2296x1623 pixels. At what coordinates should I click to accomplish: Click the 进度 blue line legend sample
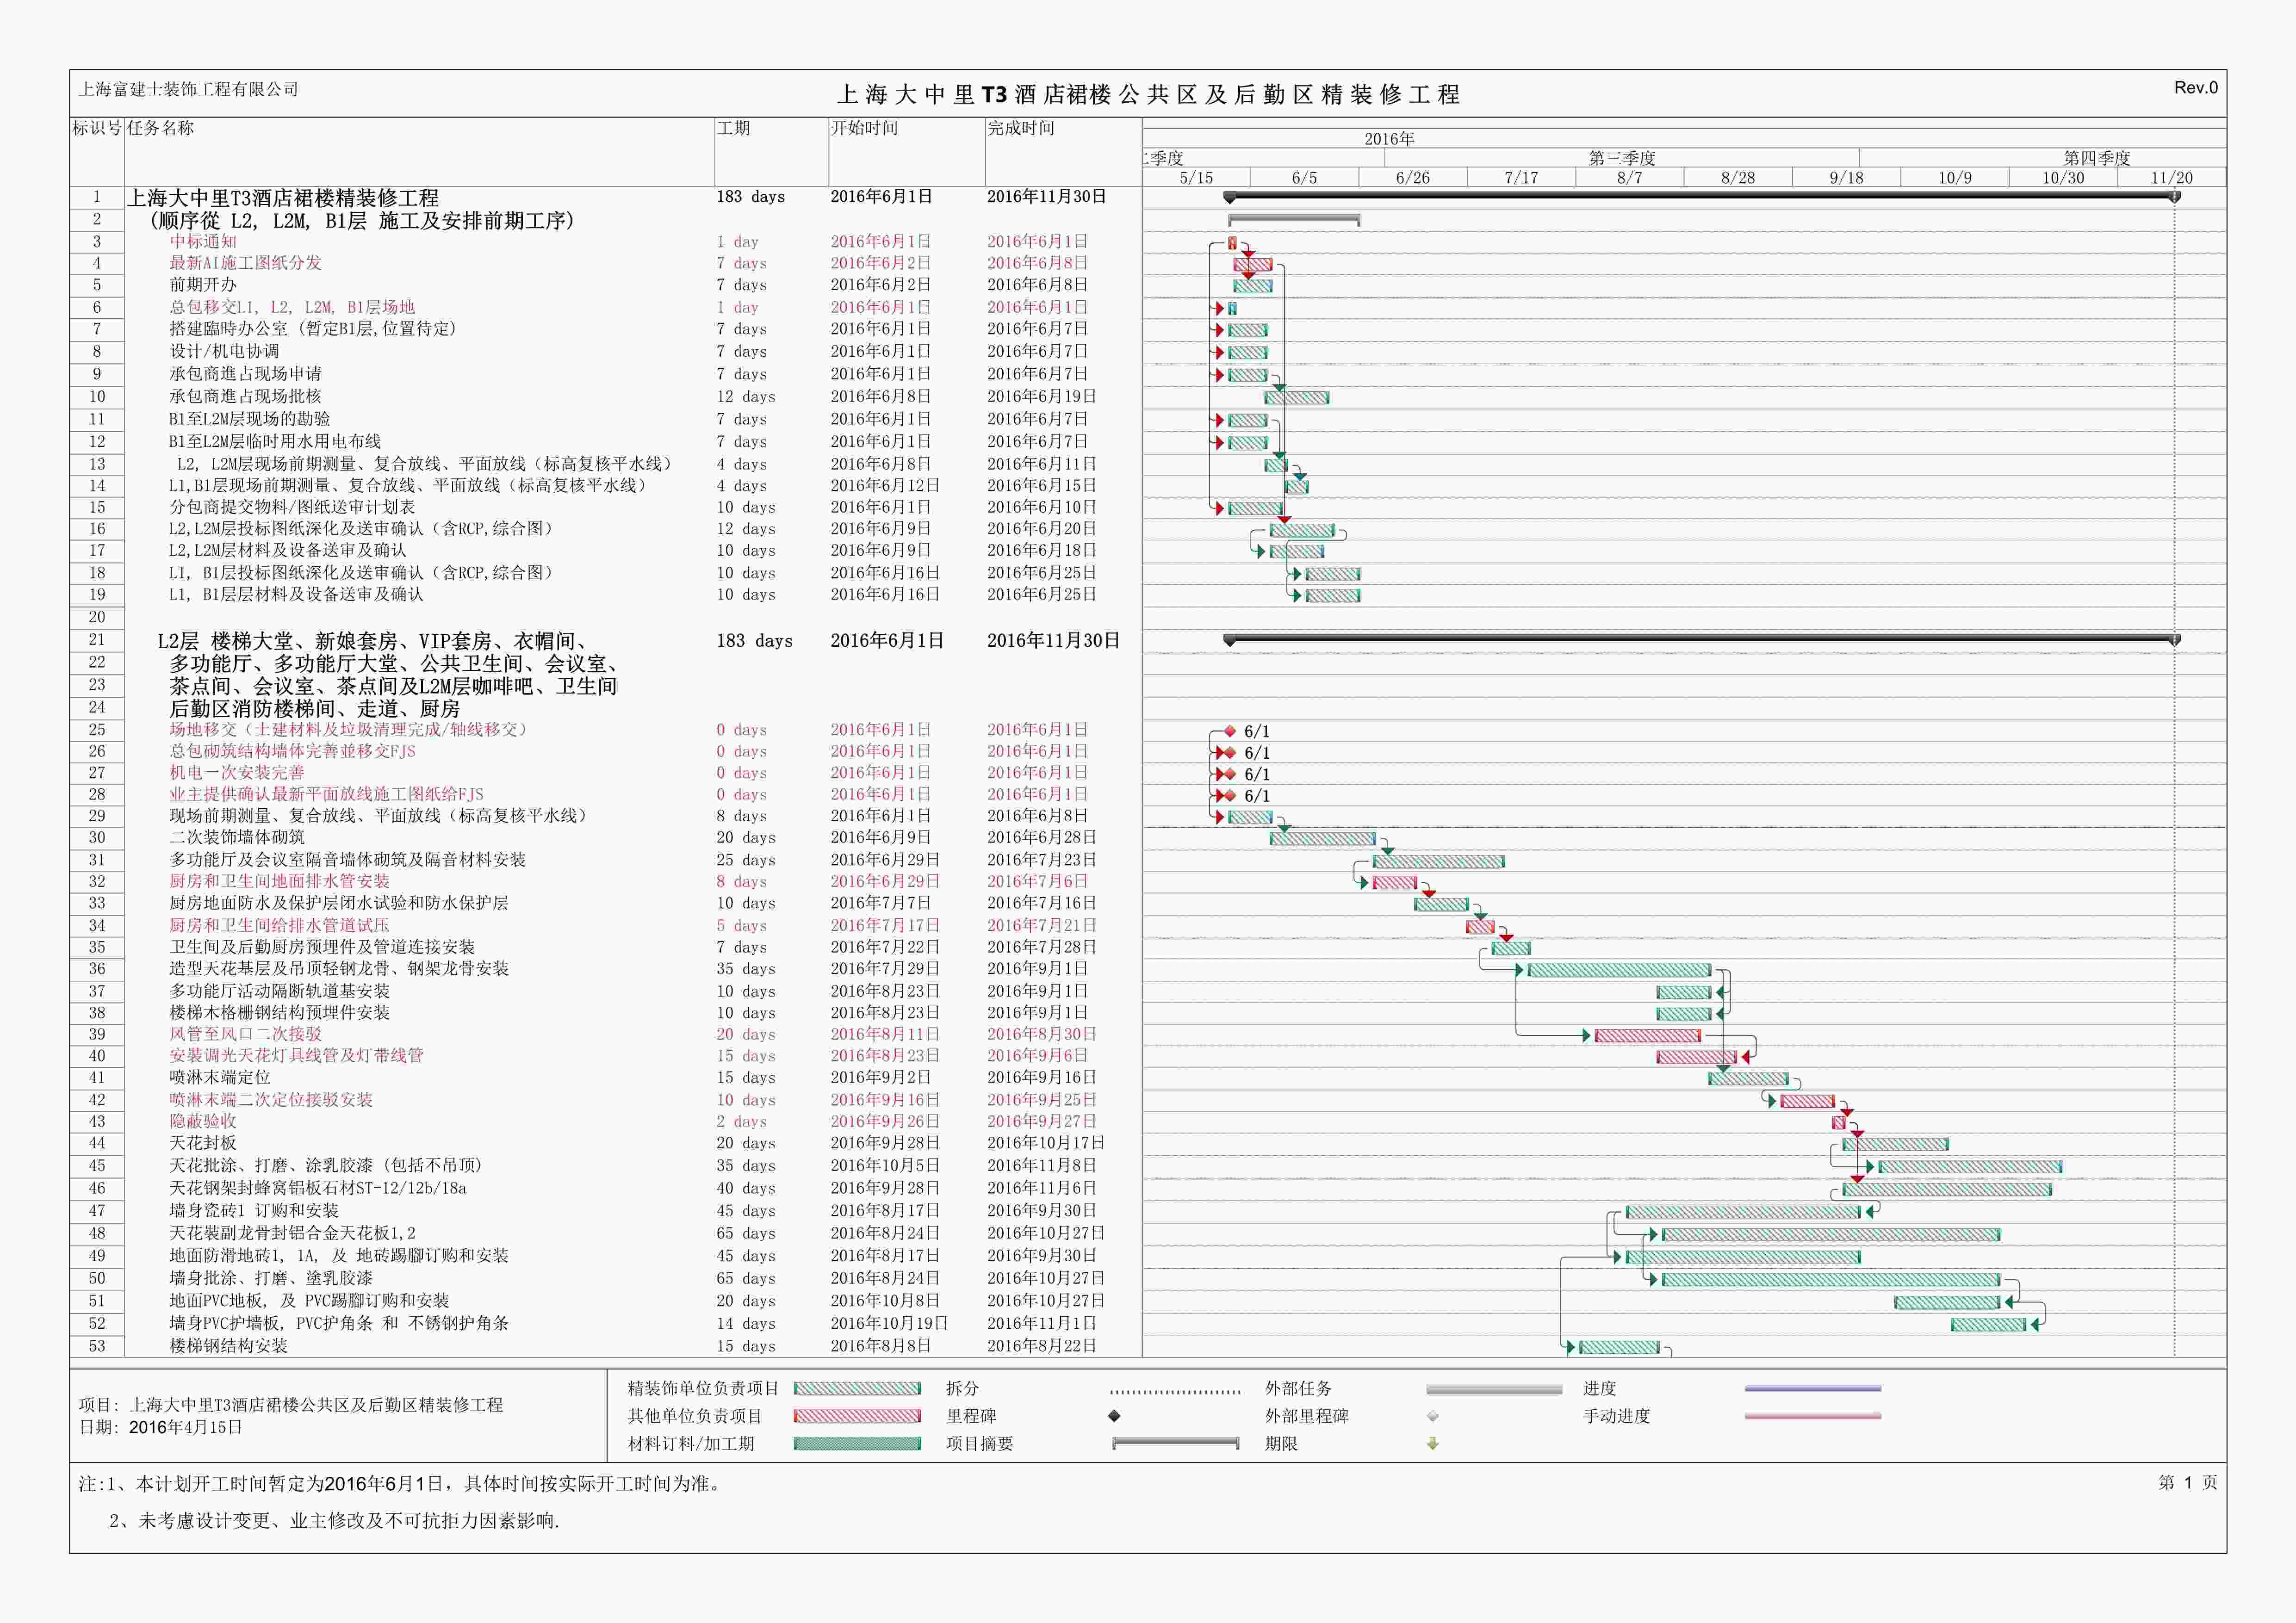1813,1388
